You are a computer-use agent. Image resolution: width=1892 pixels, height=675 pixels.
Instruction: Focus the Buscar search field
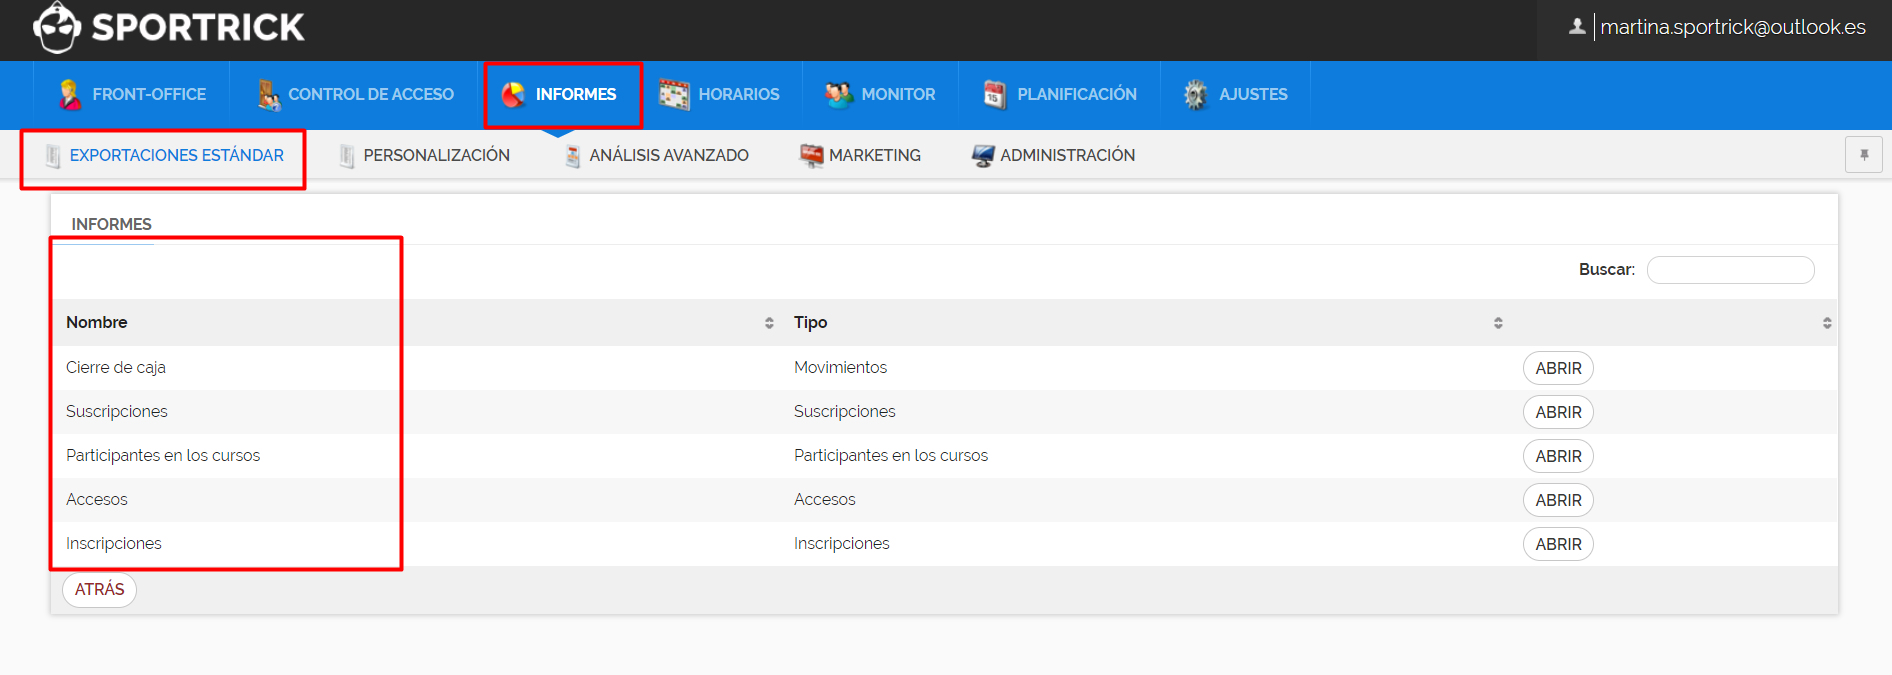(x=1730, y=270)
